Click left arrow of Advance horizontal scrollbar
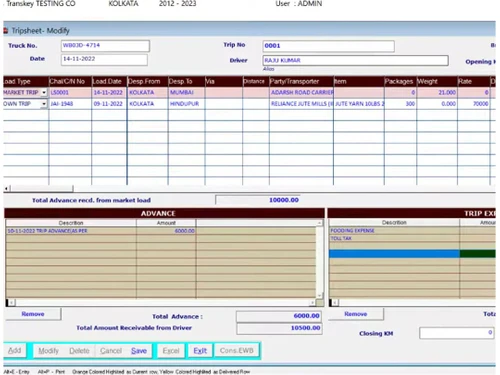 (11, 303)
